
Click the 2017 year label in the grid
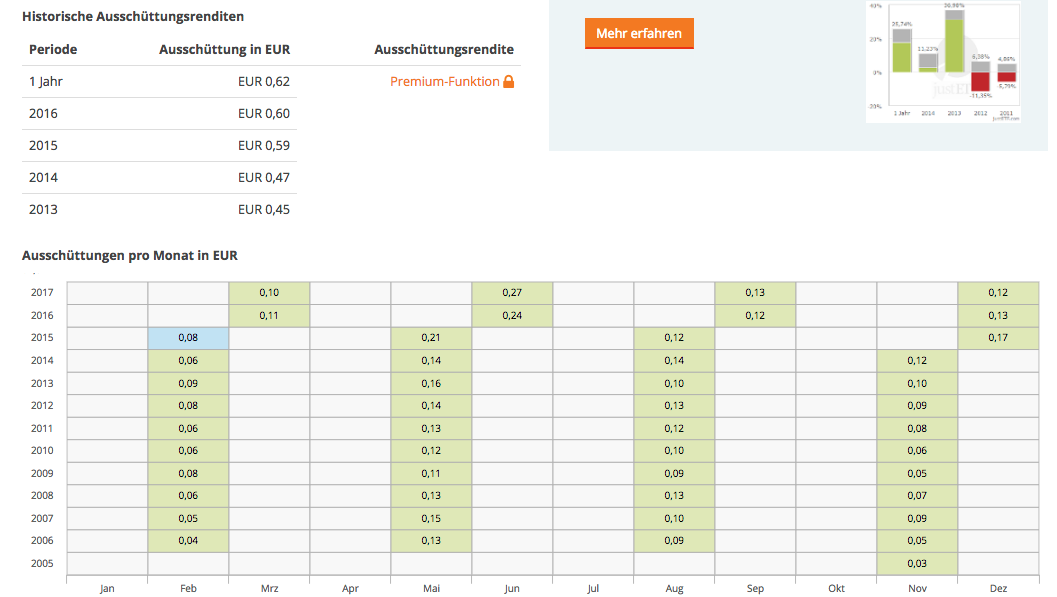click(x=42, y=293)
